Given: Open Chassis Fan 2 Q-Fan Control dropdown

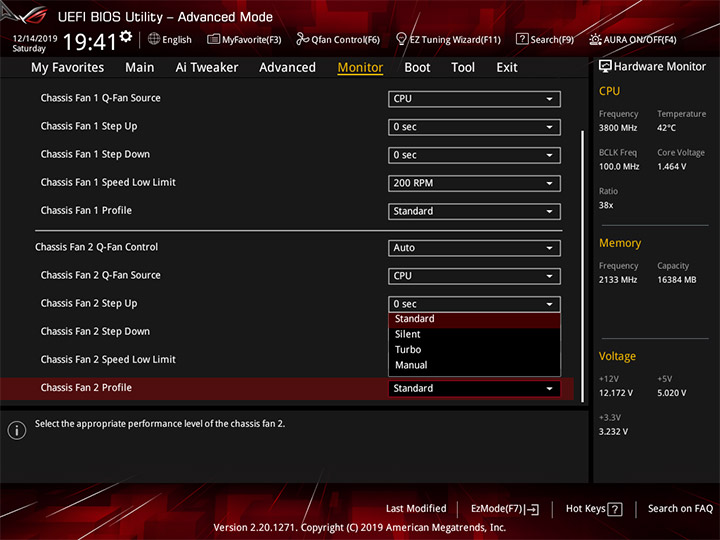Looking at the screenshot, I should pyautogui.click(x=474, y=248).
